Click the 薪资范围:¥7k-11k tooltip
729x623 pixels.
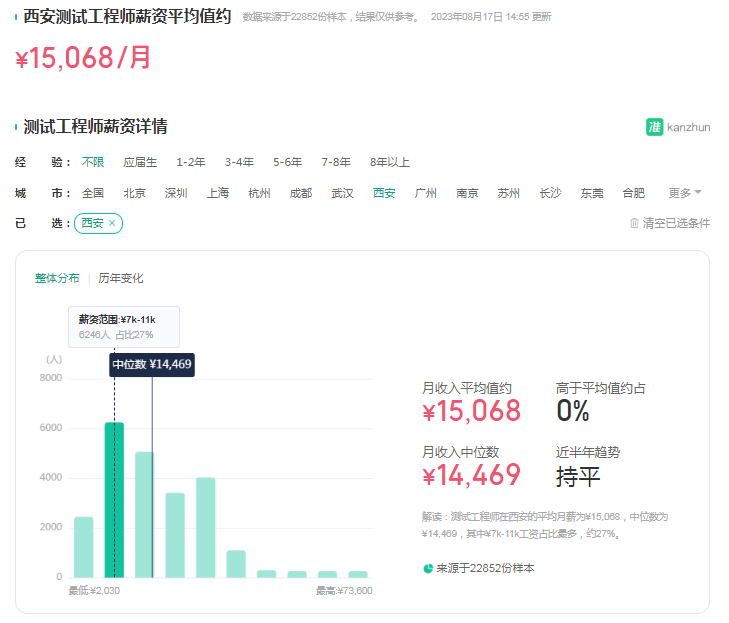point(124,327)
